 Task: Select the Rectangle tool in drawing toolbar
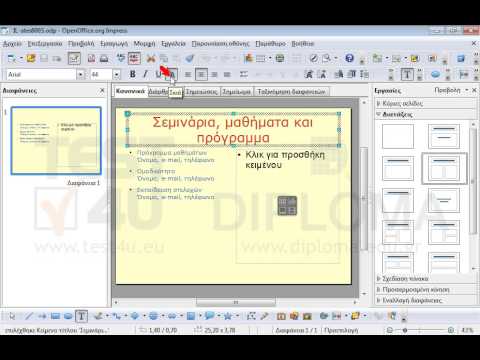click(55, 316)
